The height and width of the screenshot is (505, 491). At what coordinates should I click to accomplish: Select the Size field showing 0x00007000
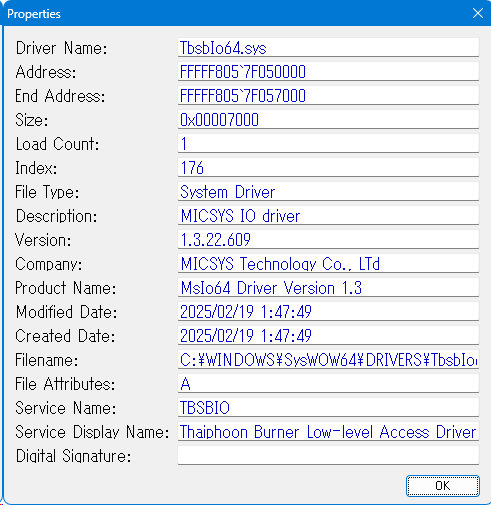(328, 119)
